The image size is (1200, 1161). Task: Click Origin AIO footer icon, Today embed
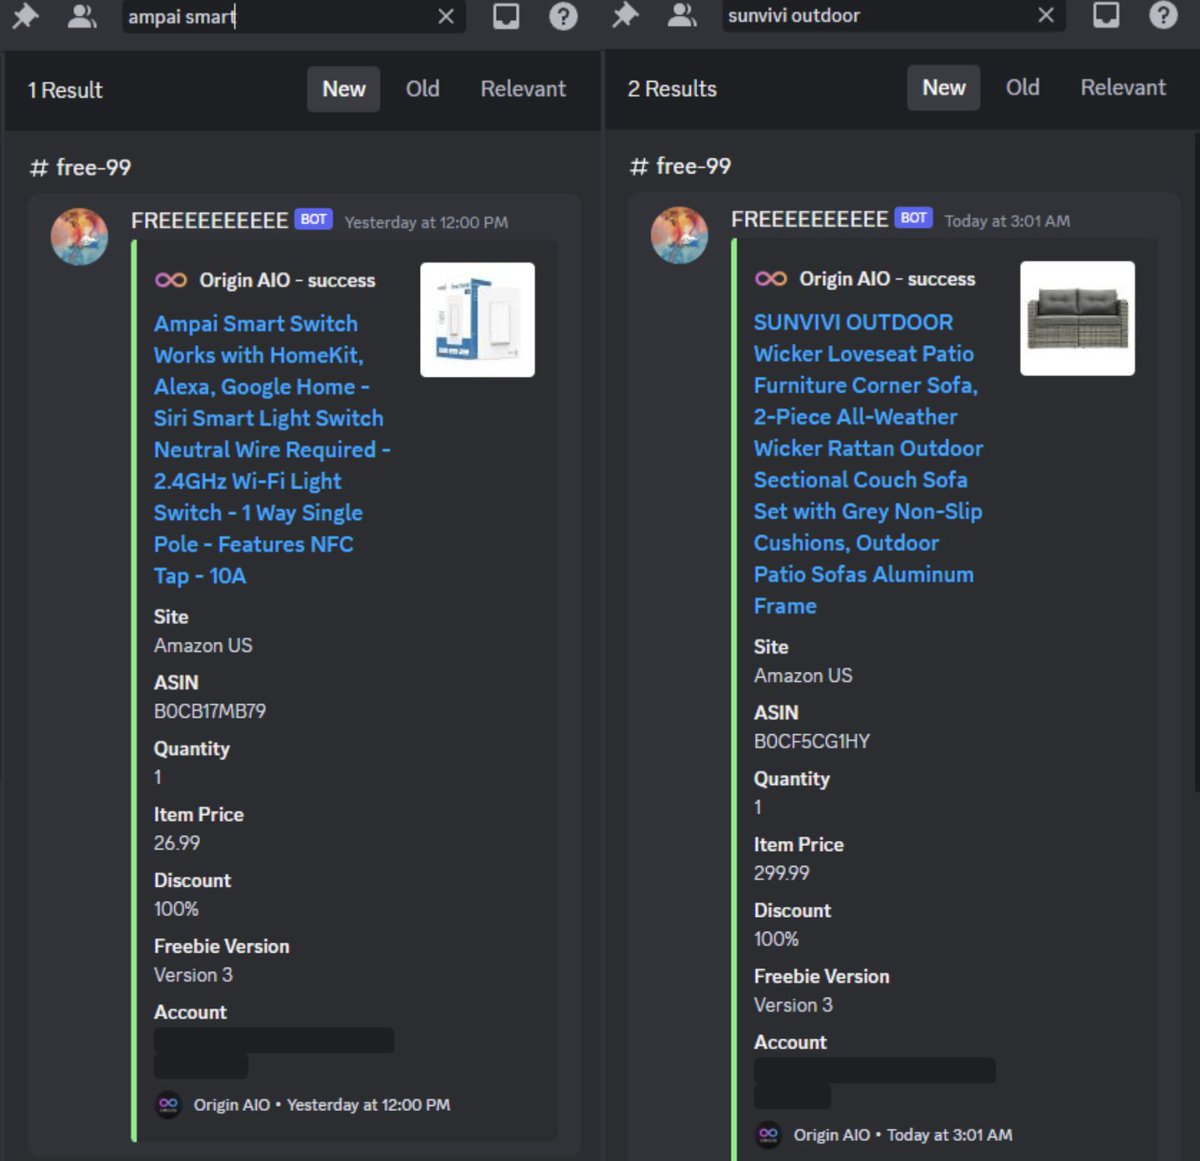pyautogui.click(x=768, y=1134)
